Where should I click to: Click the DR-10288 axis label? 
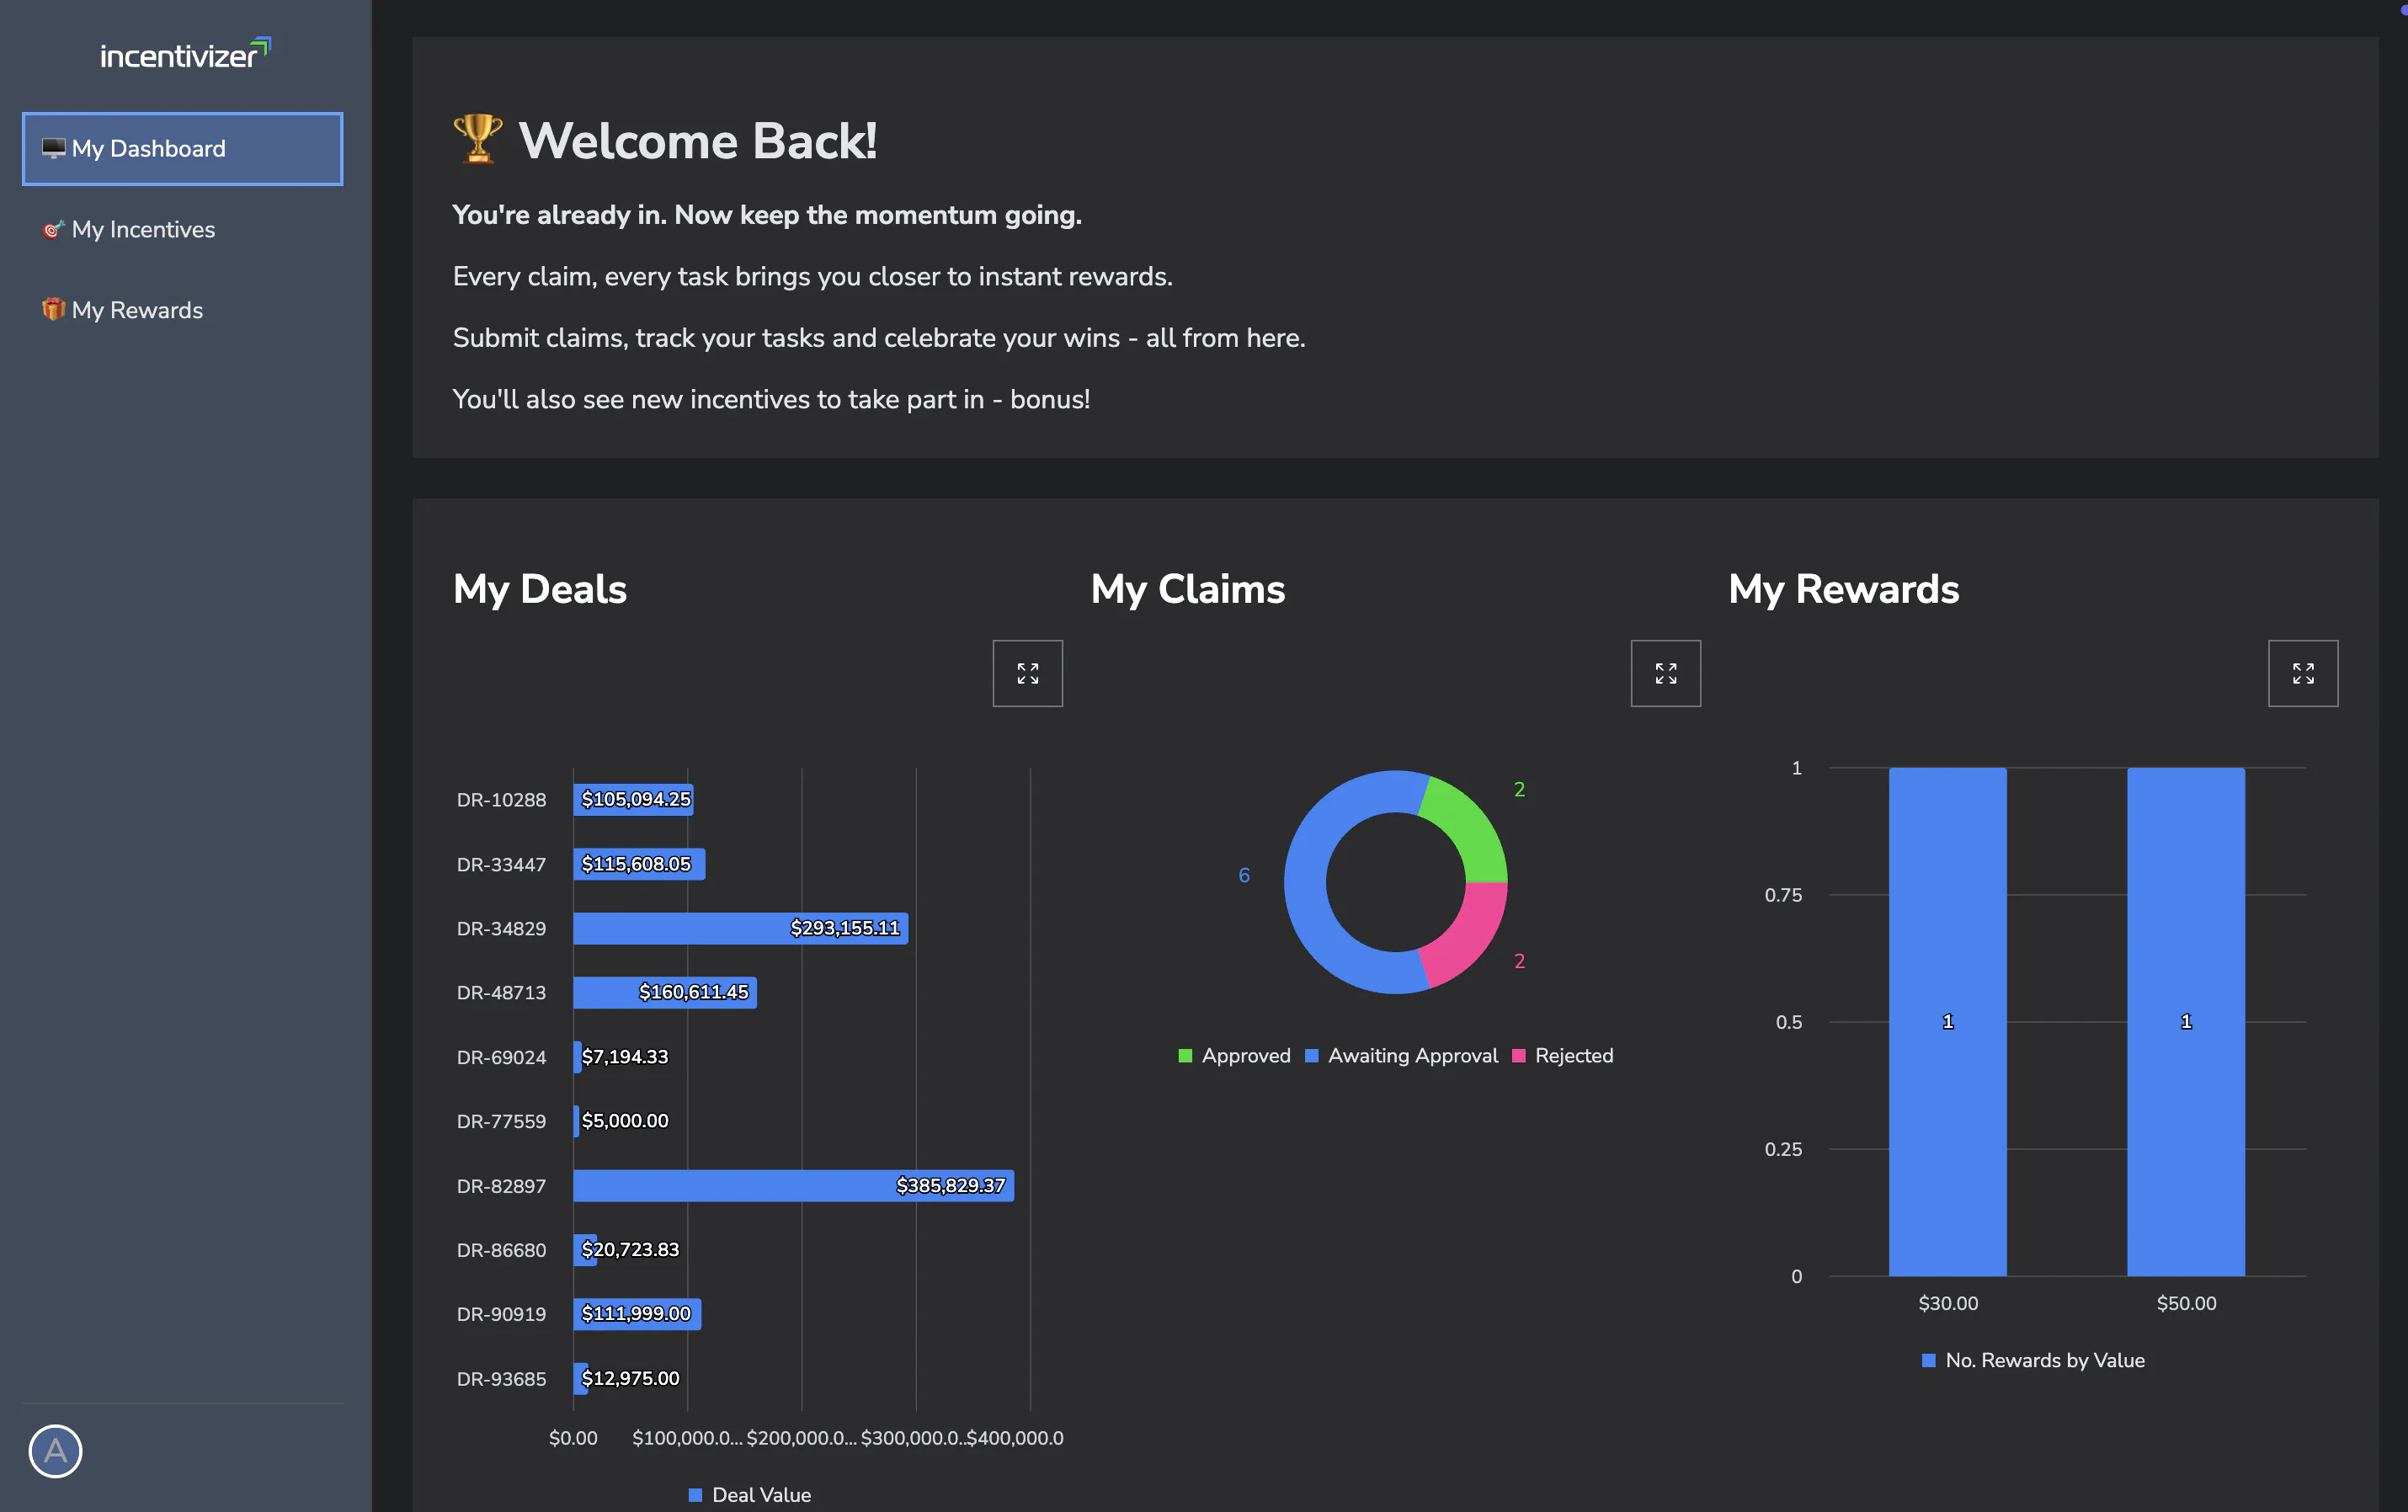pos(501,800)
